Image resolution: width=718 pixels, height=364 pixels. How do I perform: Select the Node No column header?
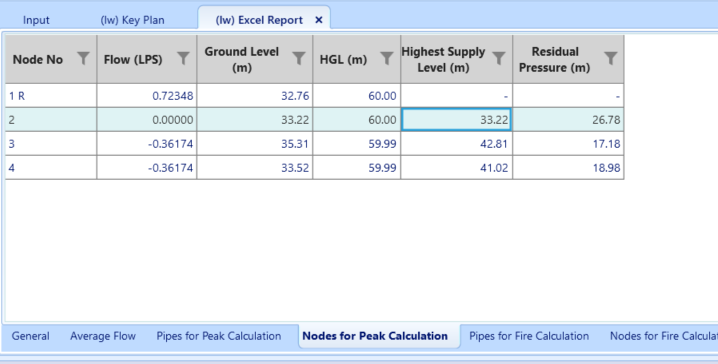(51, 60)
